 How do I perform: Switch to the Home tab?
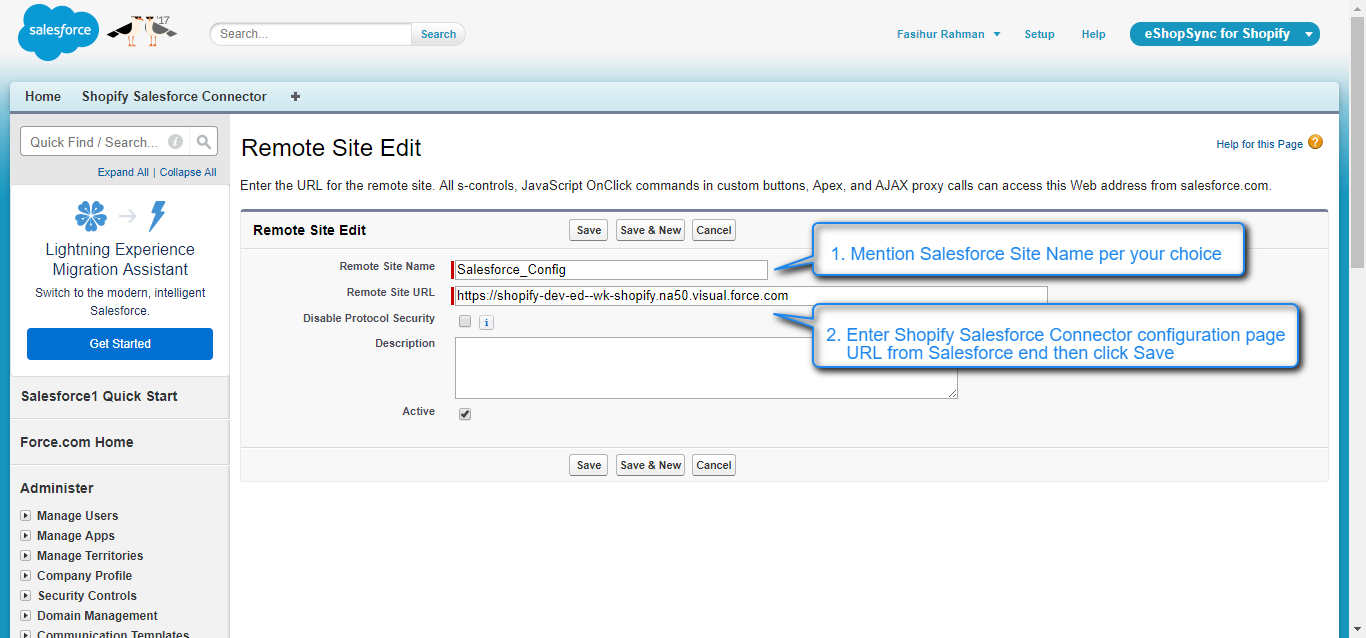[x=43, y=97]
